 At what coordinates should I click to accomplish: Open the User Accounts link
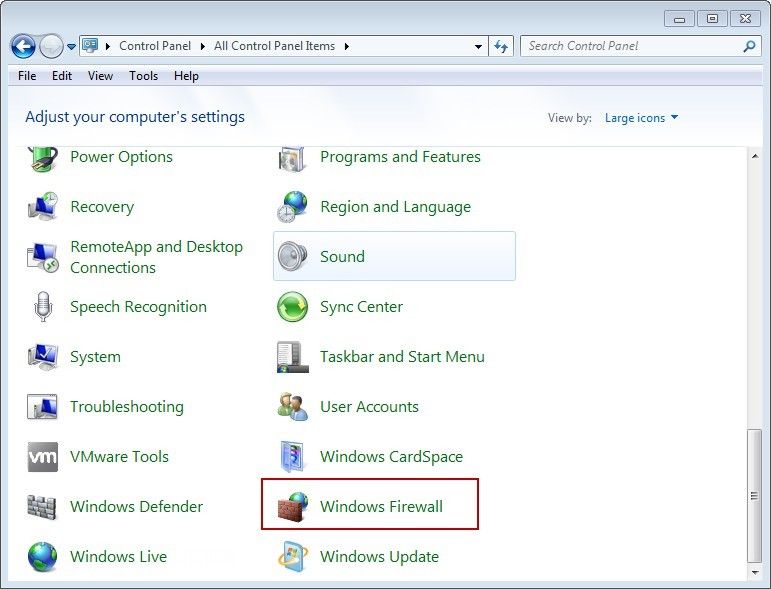(369, 407)
